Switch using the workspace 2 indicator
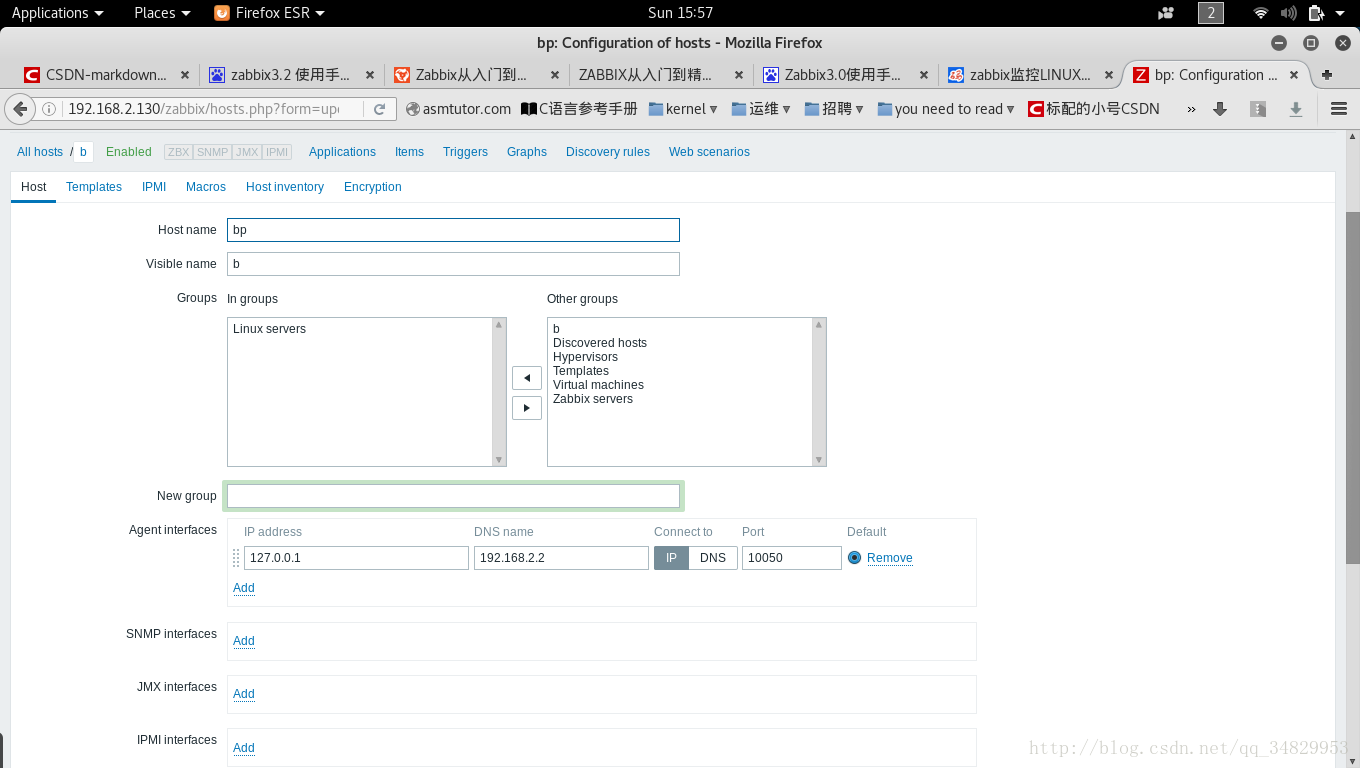This screenshot has width=1360, height=768. [1211, 13]
